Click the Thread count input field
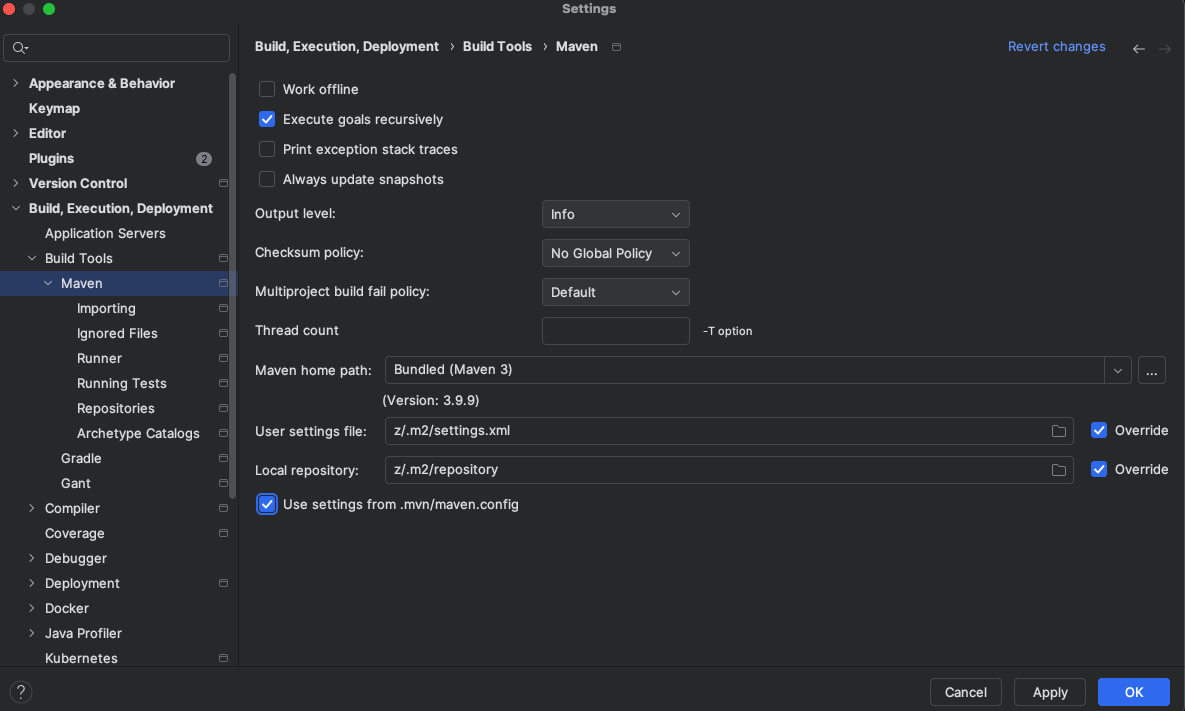Viewport: 1185px width, 711px height. coord(615,331)
